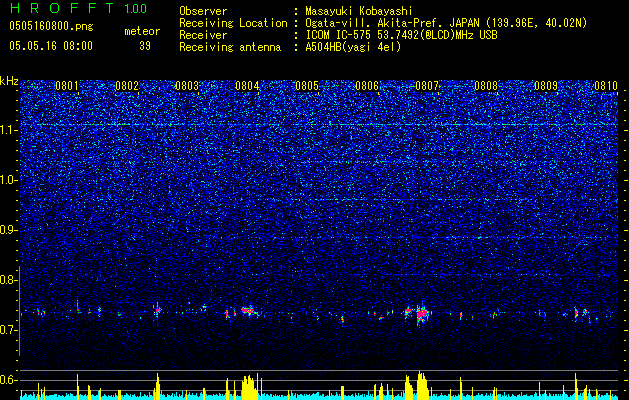
Task: Click the wide yellow intensity peak below 0804
Action: tap(250, 386)
